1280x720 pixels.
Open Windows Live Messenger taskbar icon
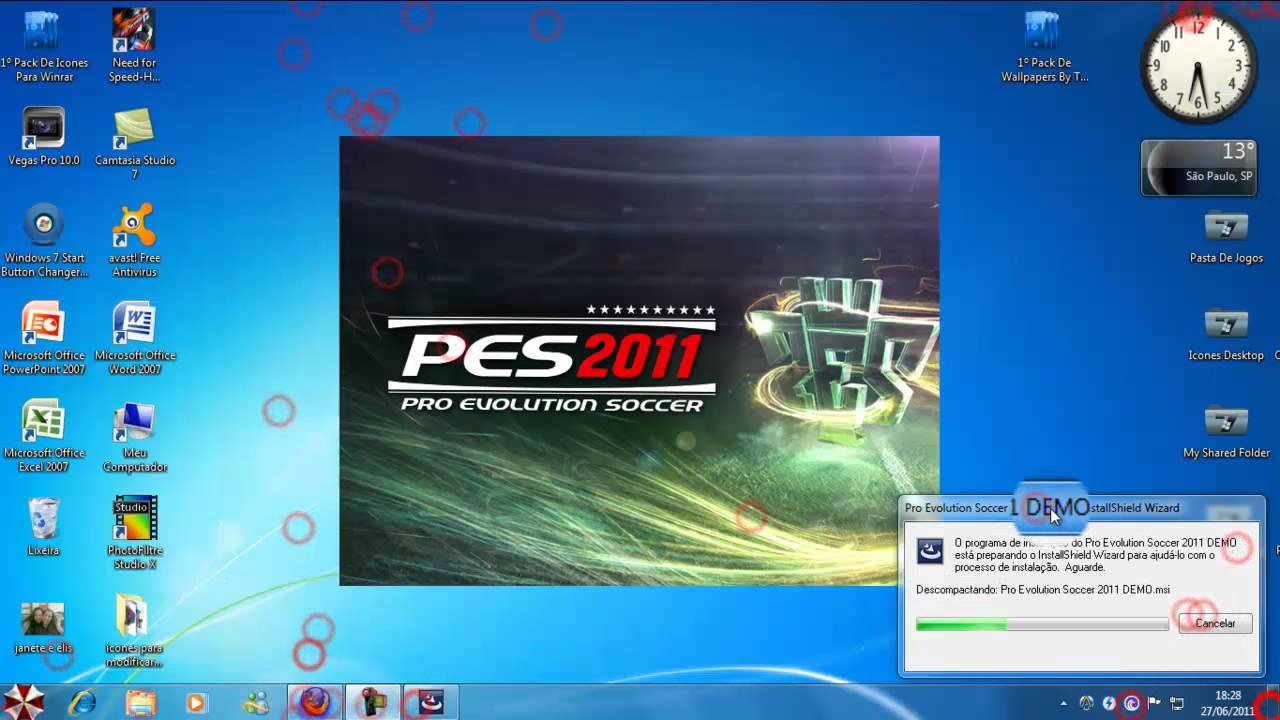(x=255, y=702)
